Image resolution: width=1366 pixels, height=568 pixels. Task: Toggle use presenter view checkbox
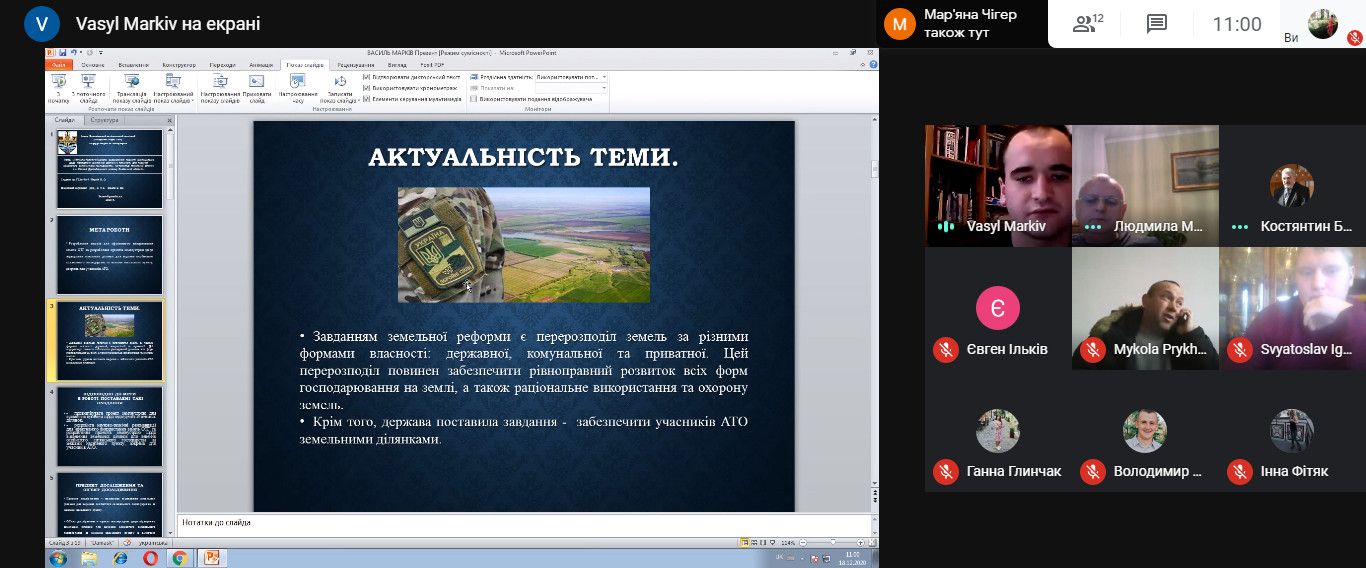click(474, 99)
